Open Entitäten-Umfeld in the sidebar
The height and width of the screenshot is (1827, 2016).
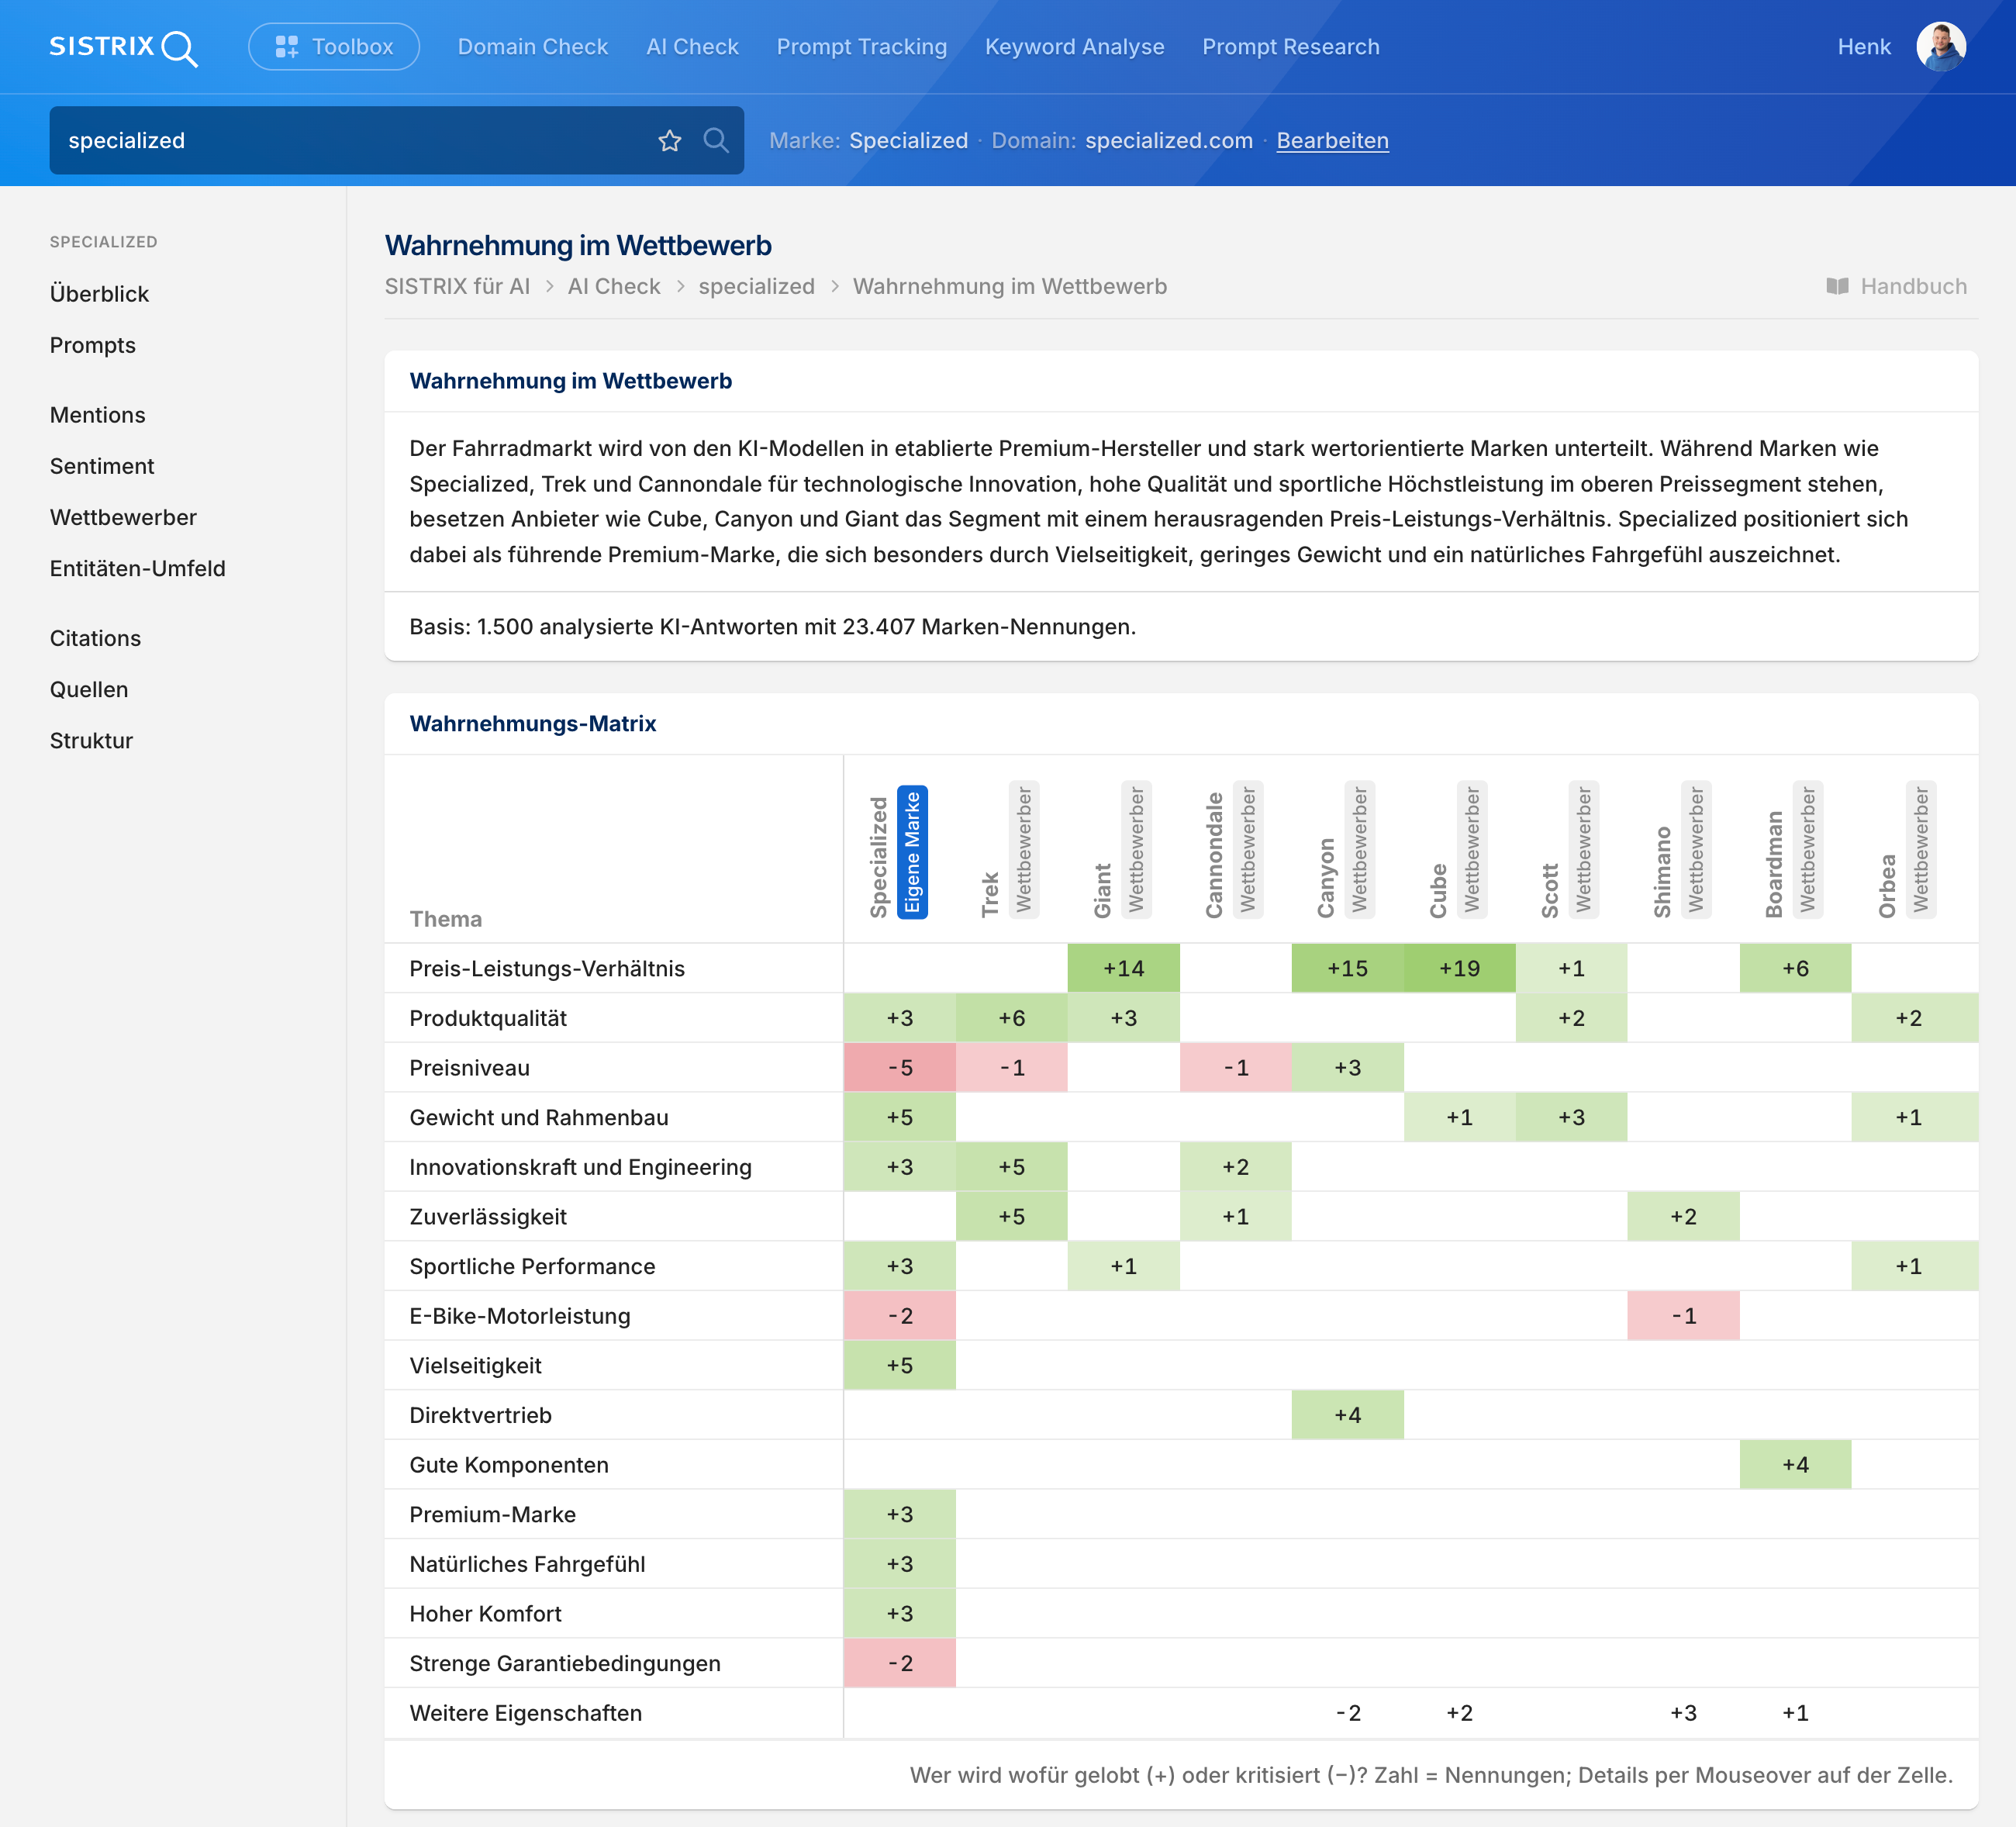click(x=137, y=568)
